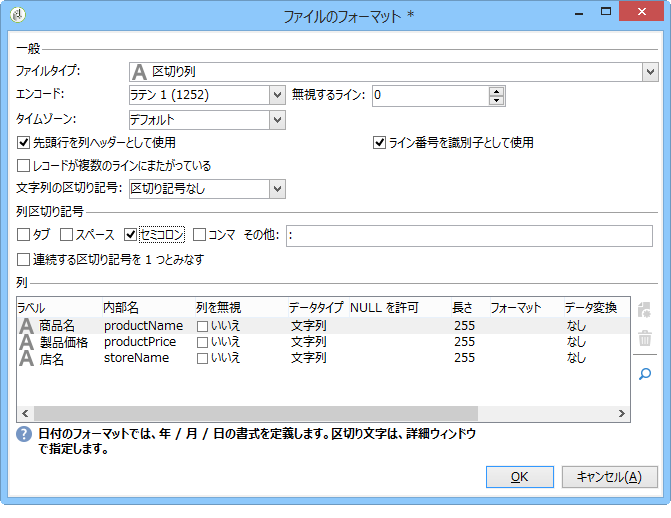This screenshot has height=518, width=671.
Task: Click the add column icon beside table
Action: (x=644, y=310)
